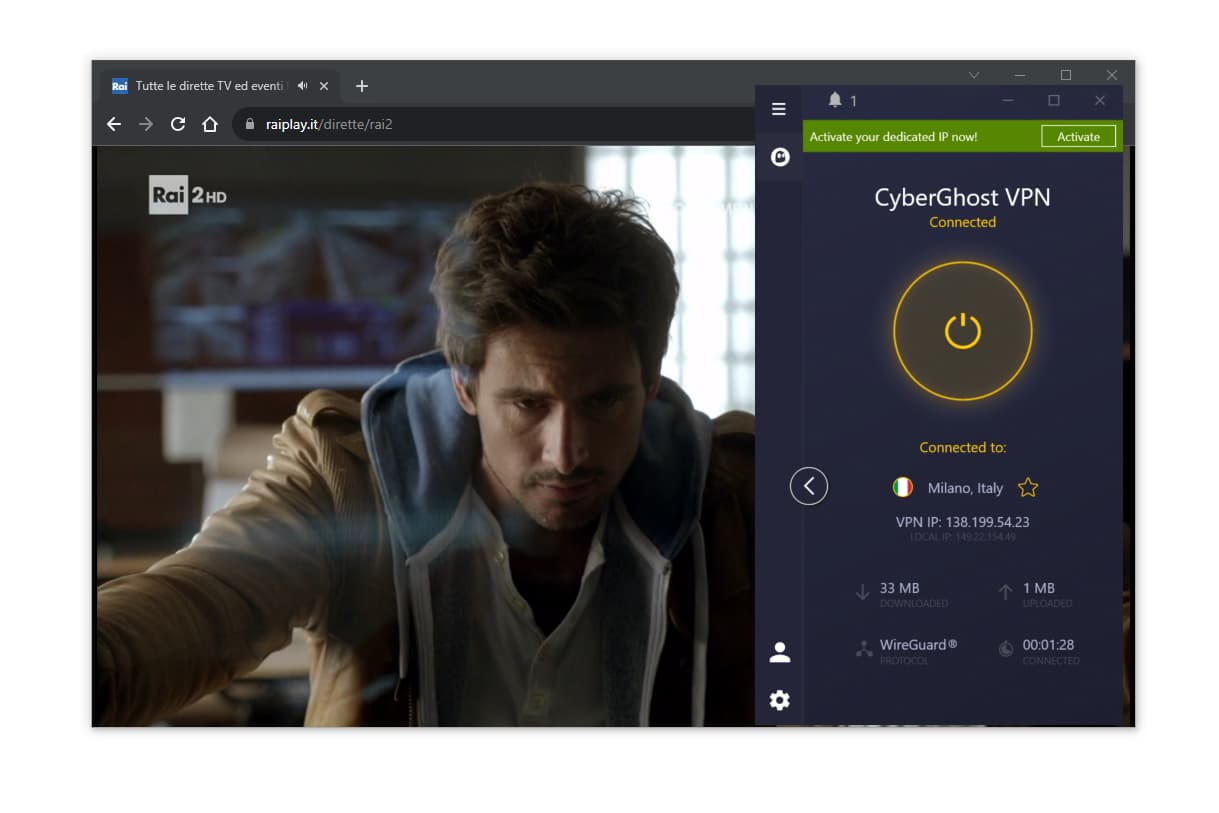Viewport: 1219px width, 813px height.
Task: Click the Rai 2 HD channel logo
Action: coord(188,195)
